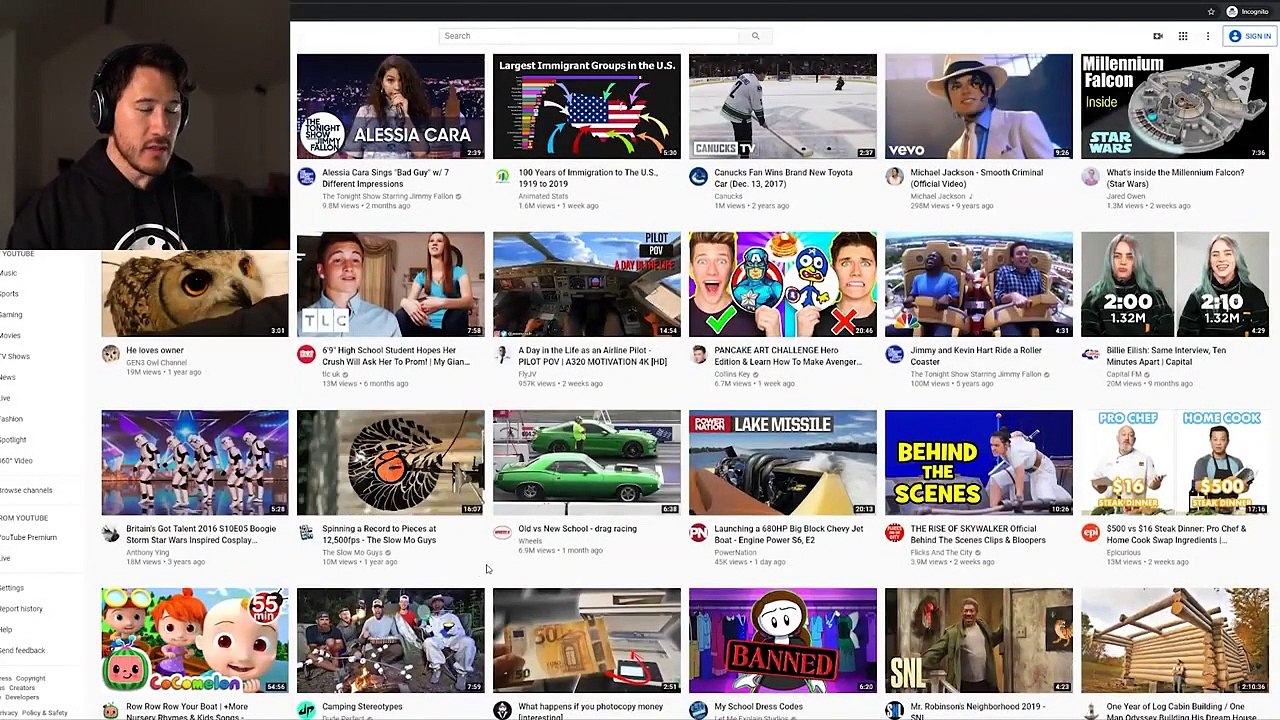Play the Alessia Cara Tonight Show thumbnail
Image resolution: width=1280 pixels, height=720 pixels.
click(390, 107)
